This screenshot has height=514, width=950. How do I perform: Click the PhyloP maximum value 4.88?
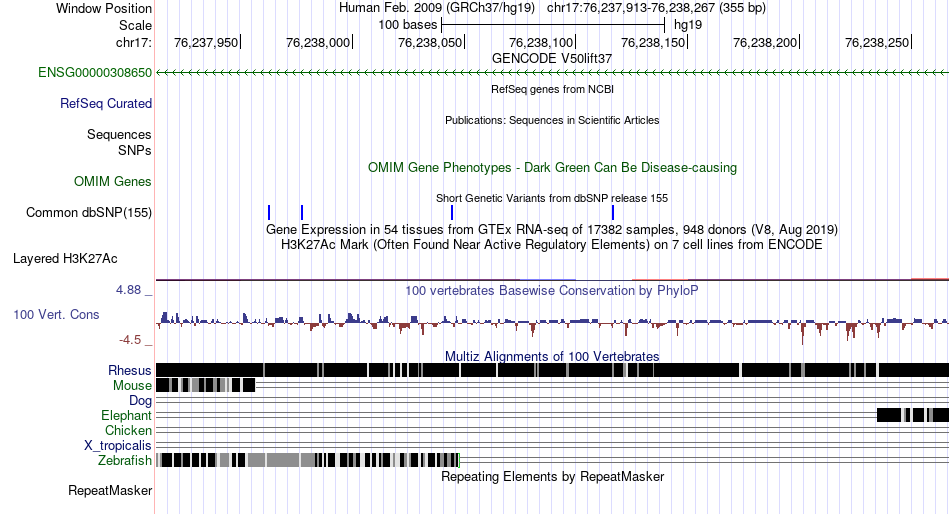coord(129,290)
